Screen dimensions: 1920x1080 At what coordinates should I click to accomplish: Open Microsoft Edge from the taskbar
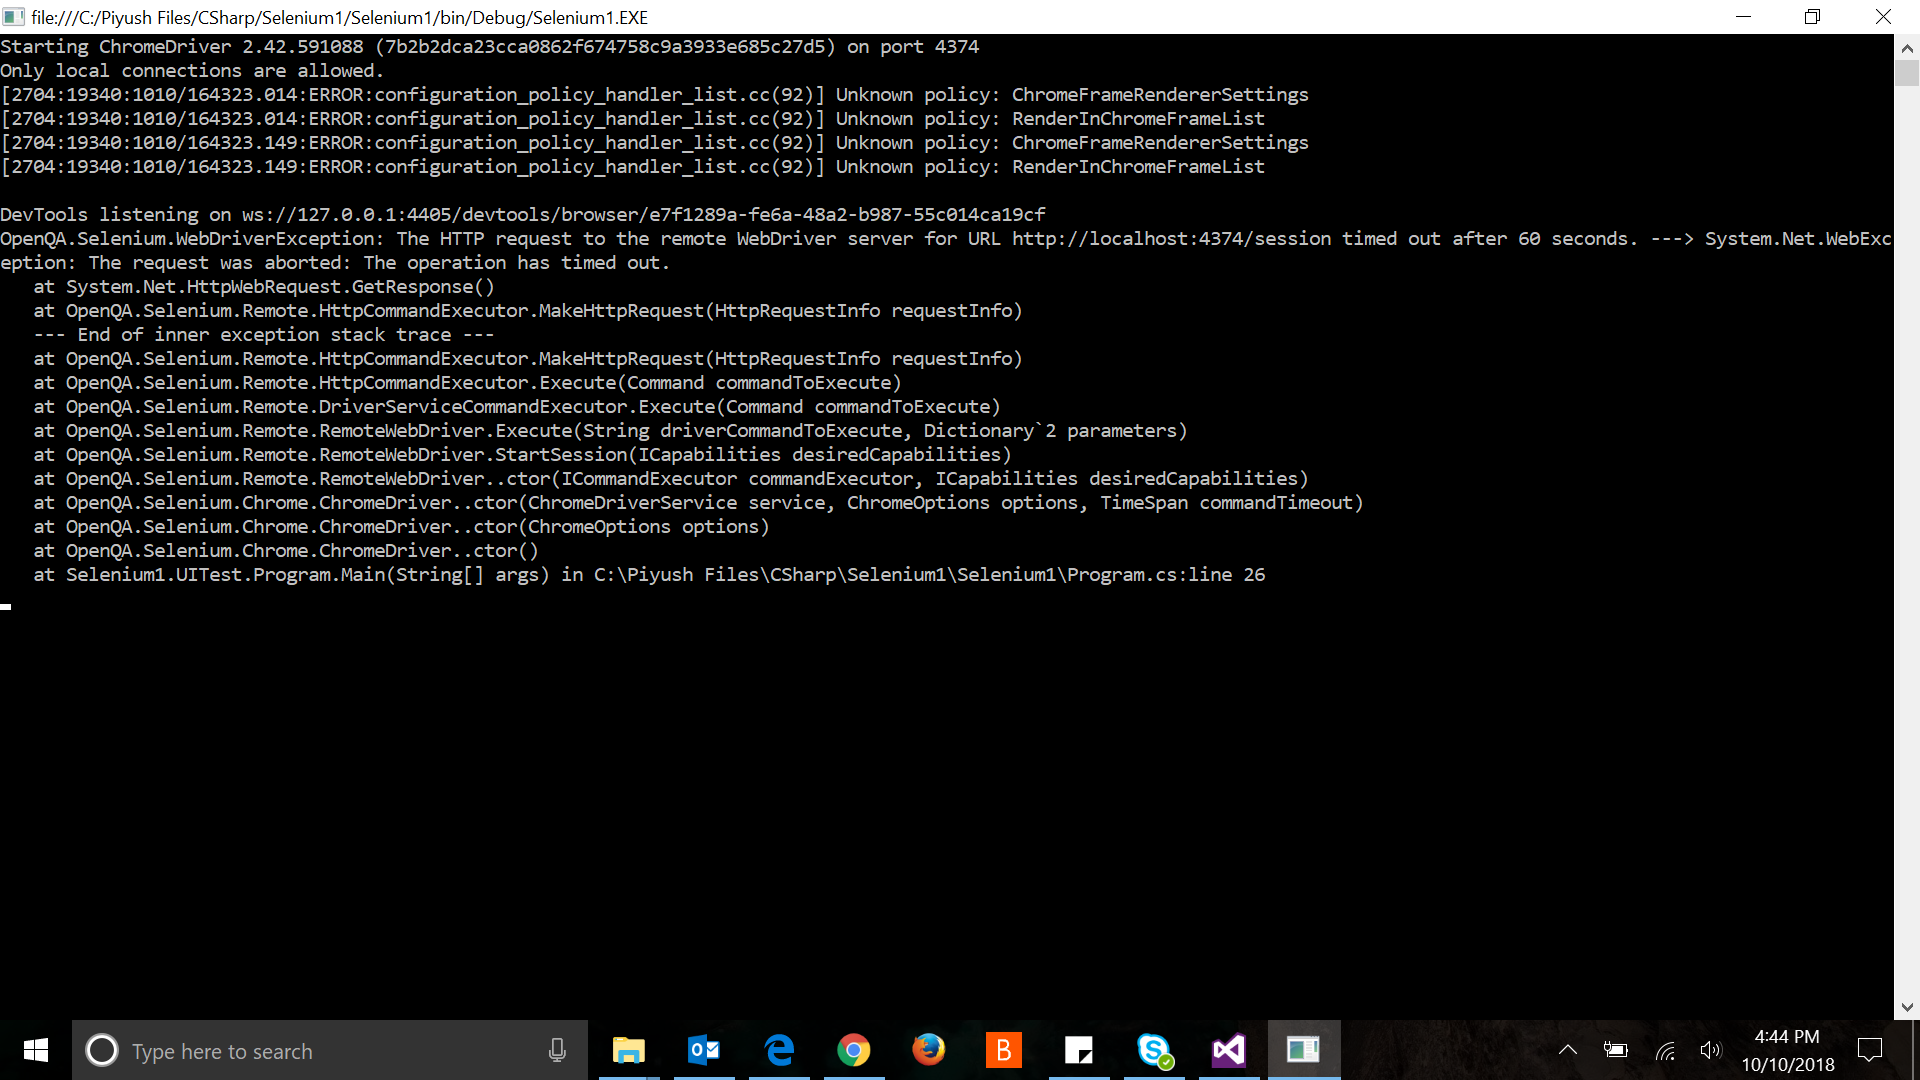point(779,1050)
